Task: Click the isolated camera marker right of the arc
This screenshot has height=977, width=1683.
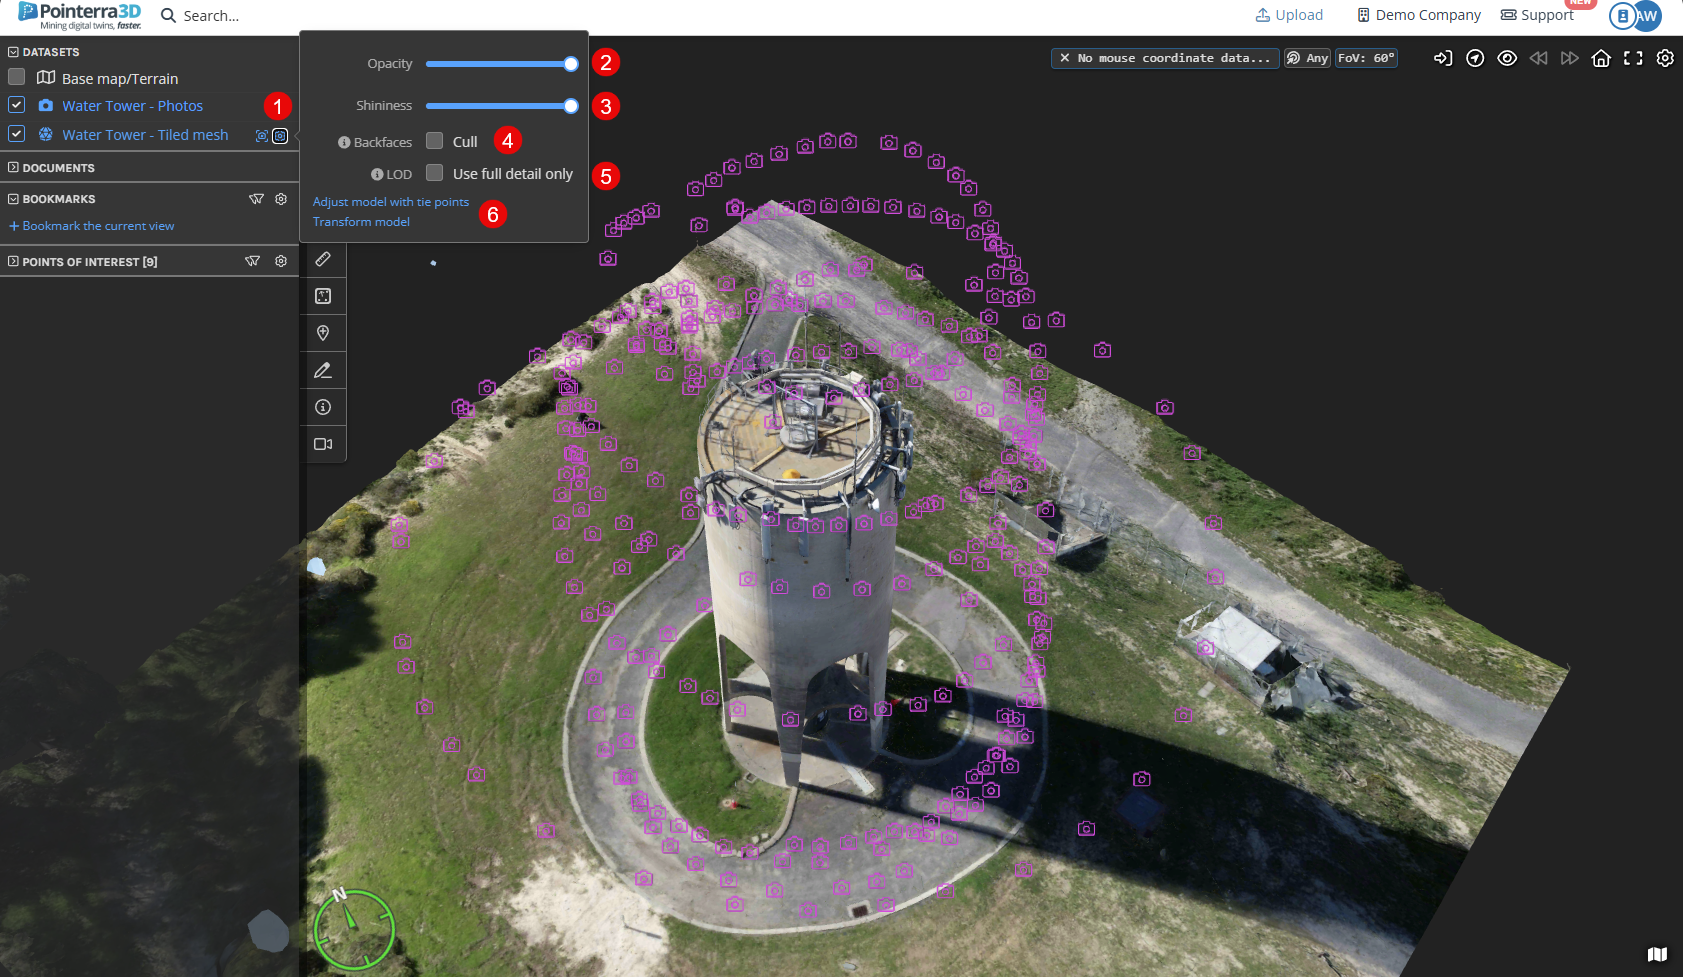Action: (x=1102, y=350)
